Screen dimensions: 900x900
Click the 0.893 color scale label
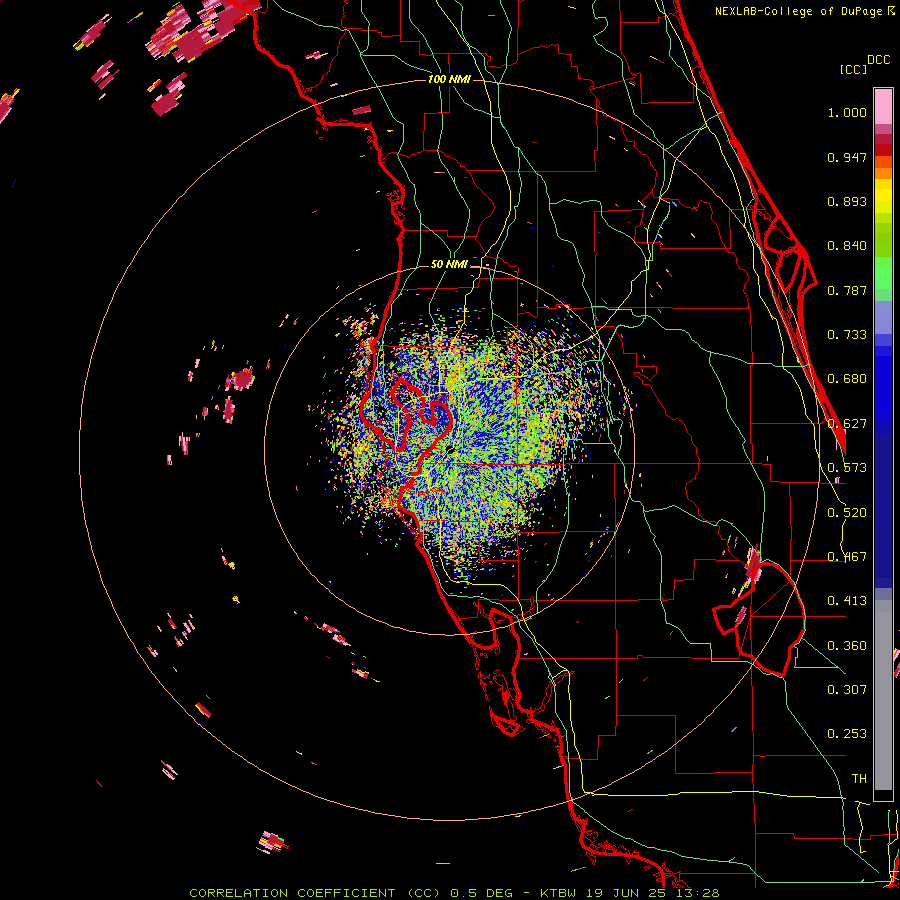point(847,201)
